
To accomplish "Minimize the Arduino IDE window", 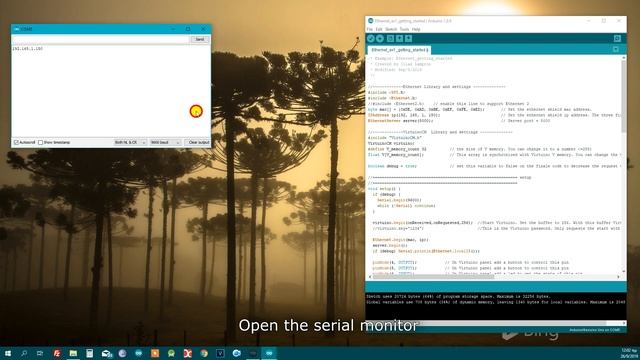I will pyautogui.click(x=589, y=20).
